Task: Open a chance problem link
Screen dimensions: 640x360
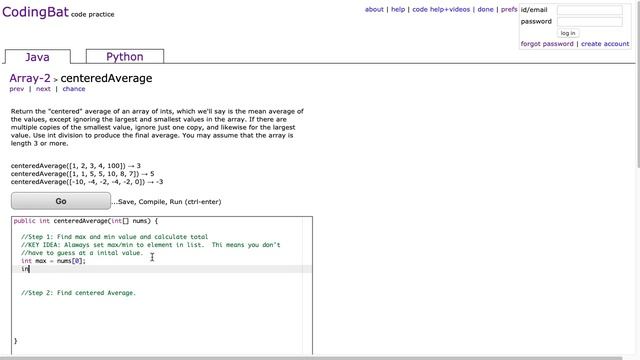Action: pyautogui.click(x=74, y=89)
